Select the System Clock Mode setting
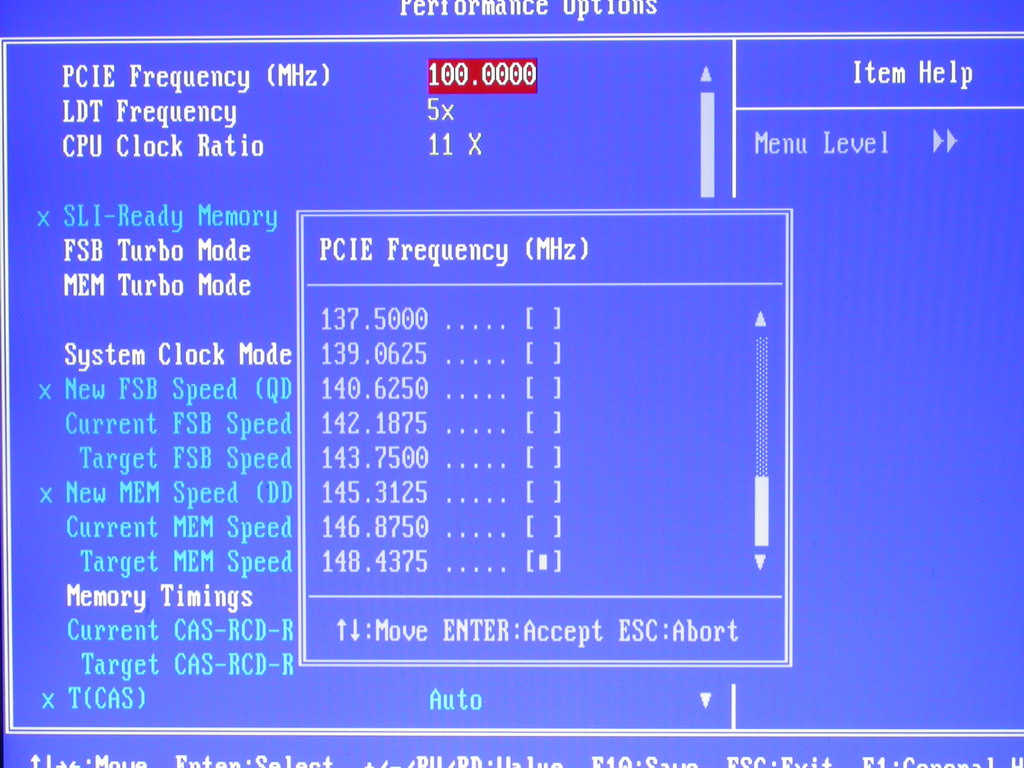 coord(178,355)
